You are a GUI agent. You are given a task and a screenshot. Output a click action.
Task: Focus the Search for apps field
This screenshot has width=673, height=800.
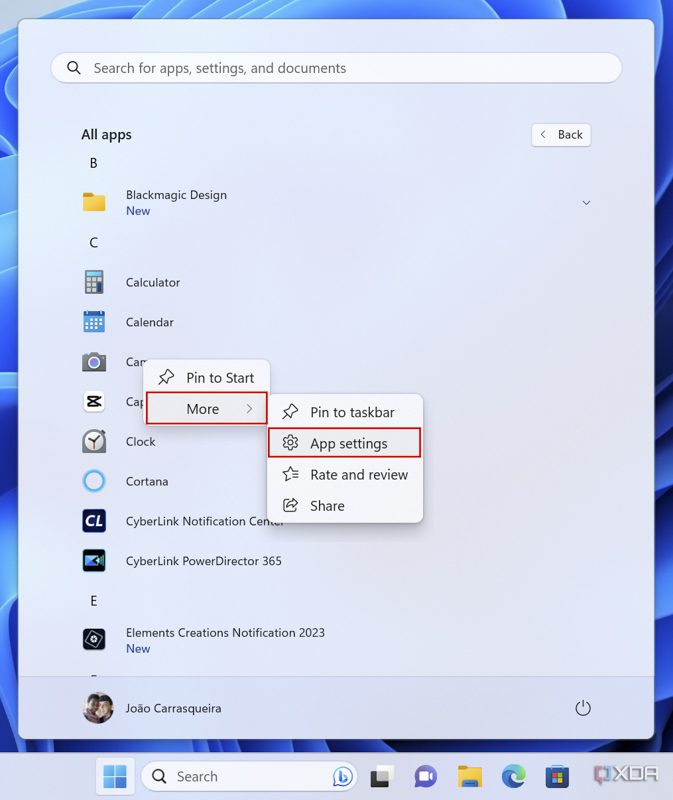pyautogui.click(x=336, y=68)
